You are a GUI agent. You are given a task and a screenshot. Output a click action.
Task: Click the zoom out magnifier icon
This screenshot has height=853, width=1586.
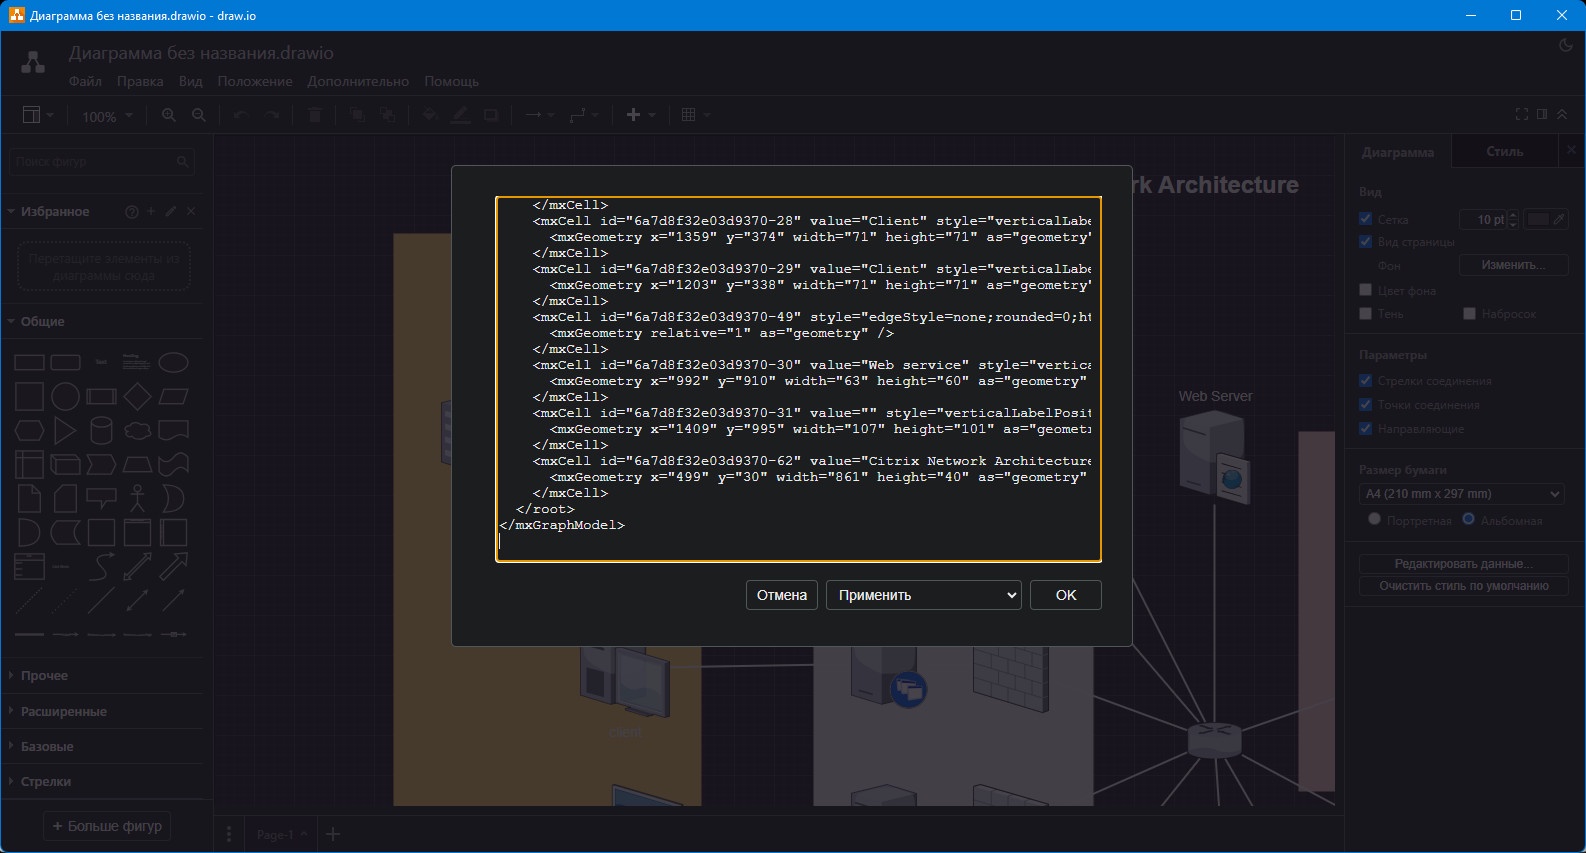[x=199, y=115]
